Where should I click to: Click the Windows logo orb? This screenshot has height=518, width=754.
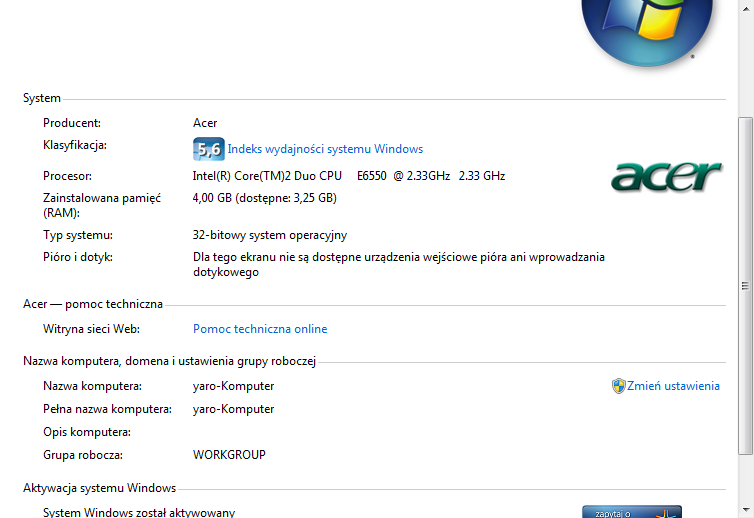pos(647,27)
